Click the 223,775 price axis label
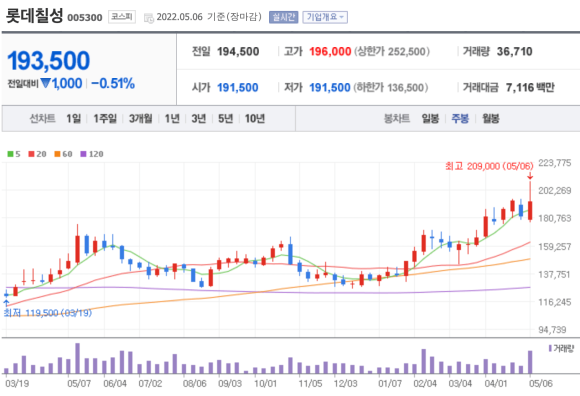The width and height of the screenshot is (580, 396). 554,163
